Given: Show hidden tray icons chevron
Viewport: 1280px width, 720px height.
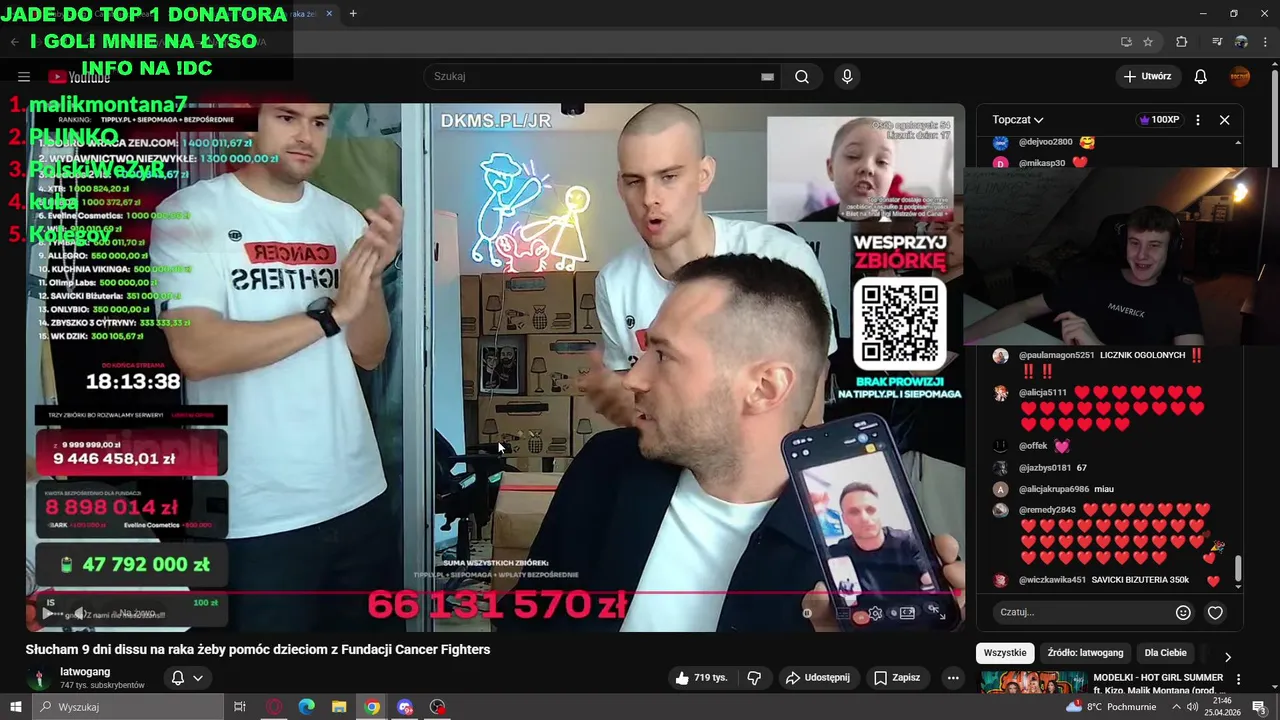Looking at the screenshot, I should [1176, 707].
